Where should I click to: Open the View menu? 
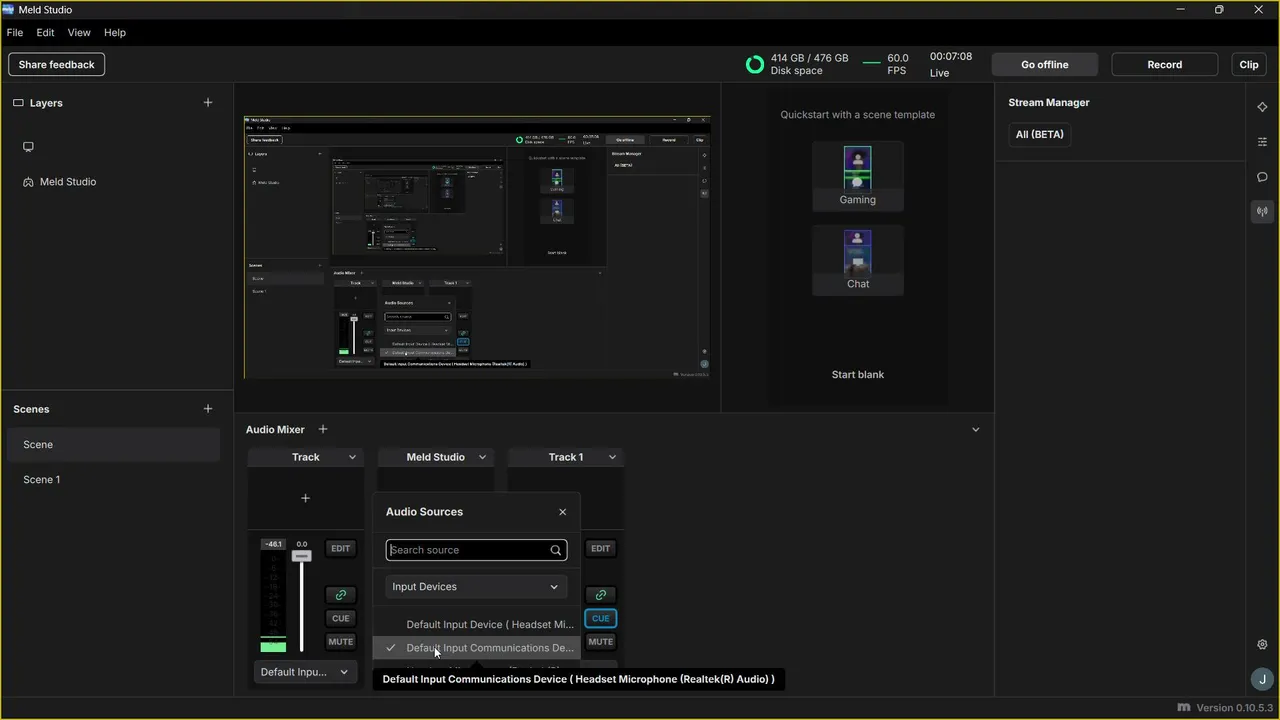79,33
